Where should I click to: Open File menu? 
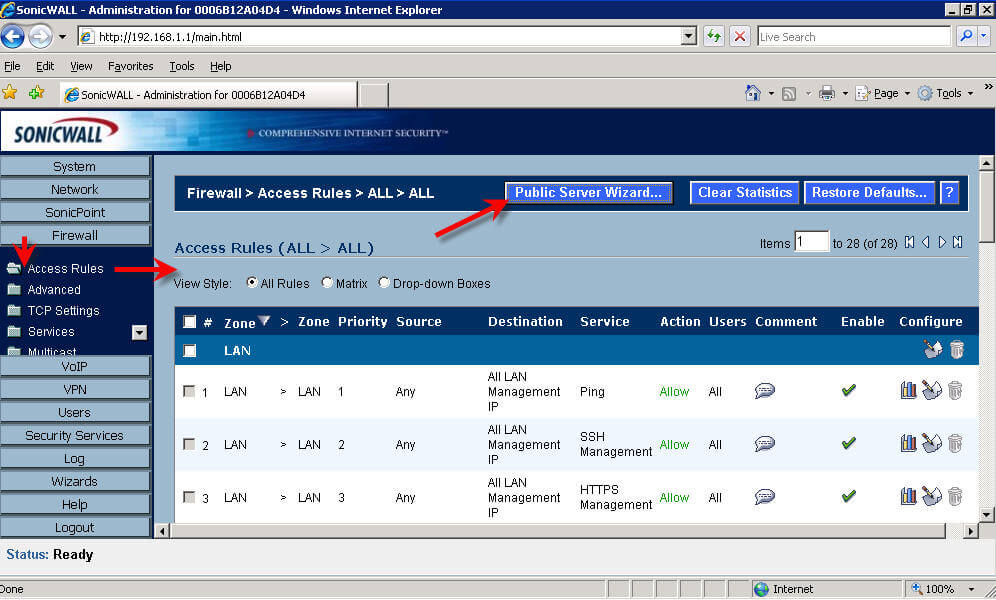(12, 66)
